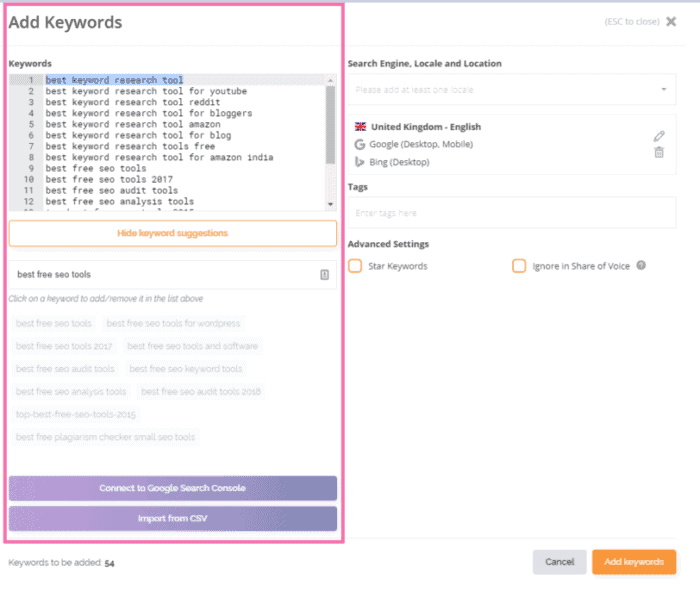Close the Add Keywords dialog with X
The width and height of the screenshot is (700, 591).
671,21
